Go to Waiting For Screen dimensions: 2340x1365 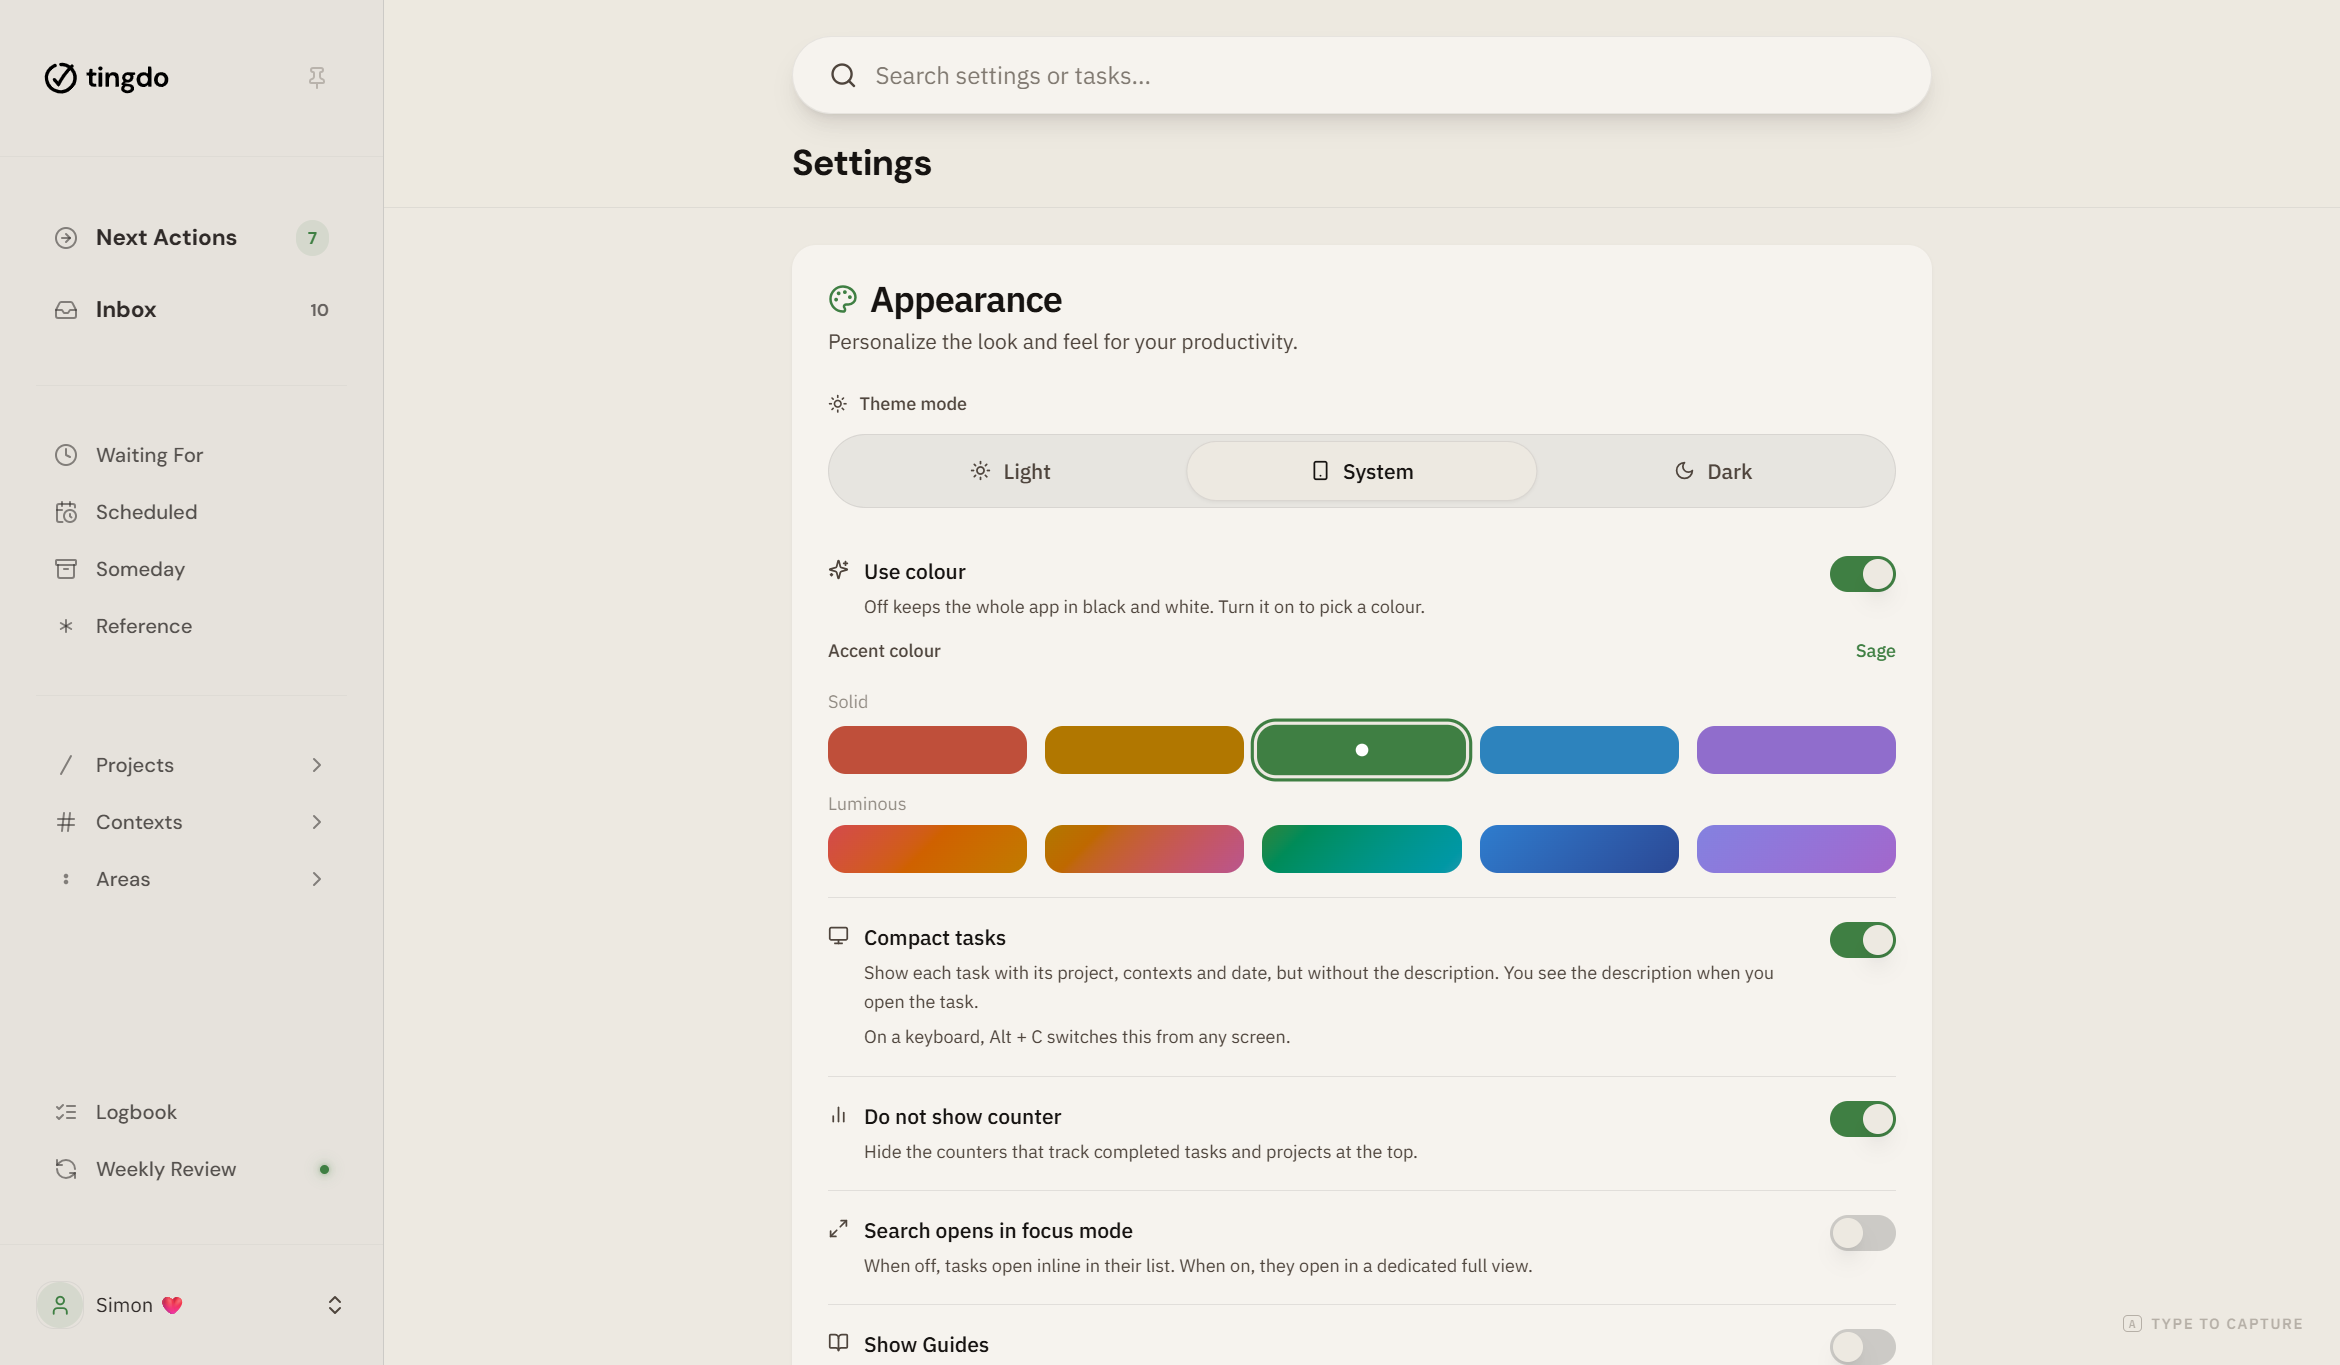point(192,455)
